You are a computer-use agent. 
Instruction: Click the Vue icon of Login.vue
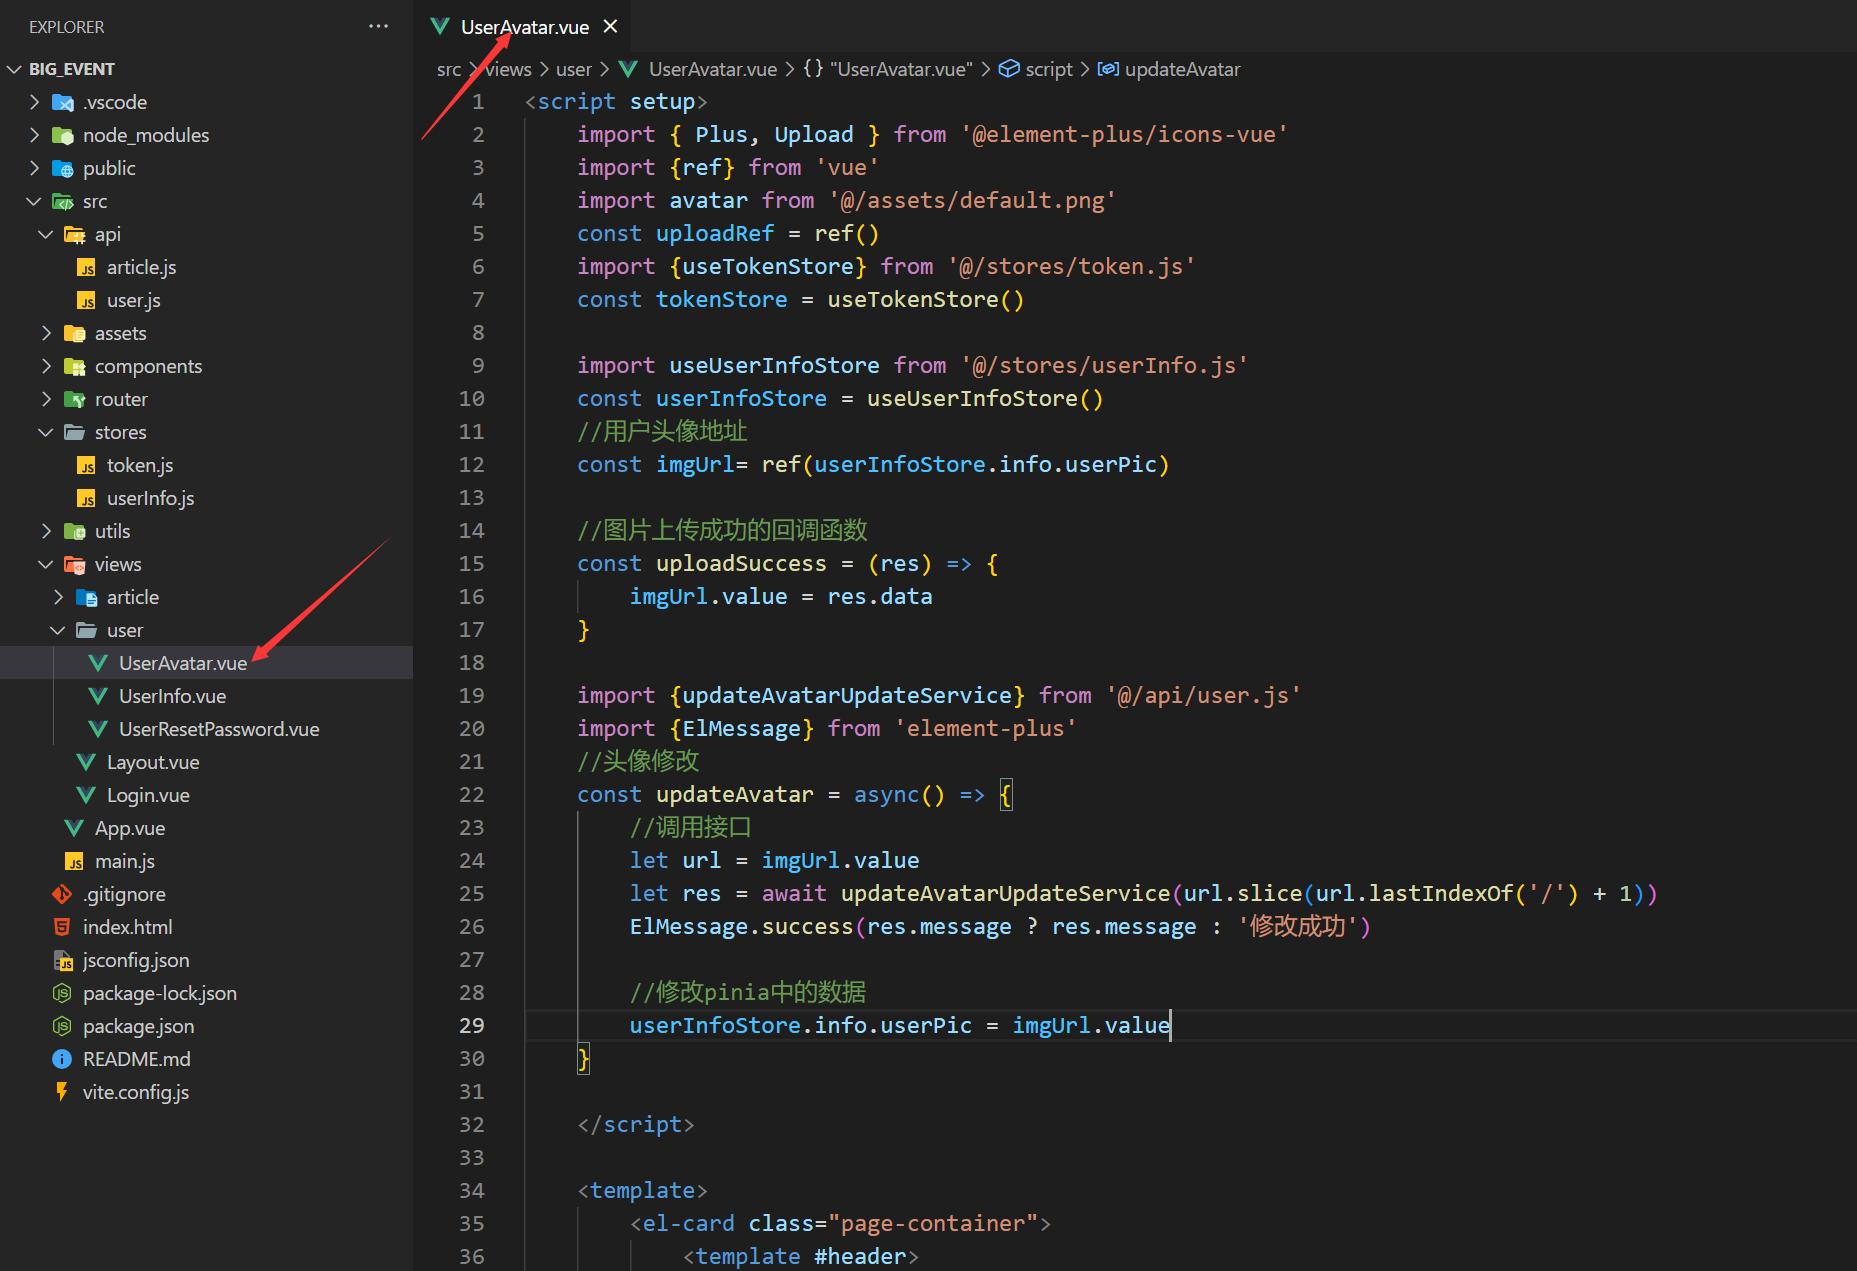[x=86, y=795]
